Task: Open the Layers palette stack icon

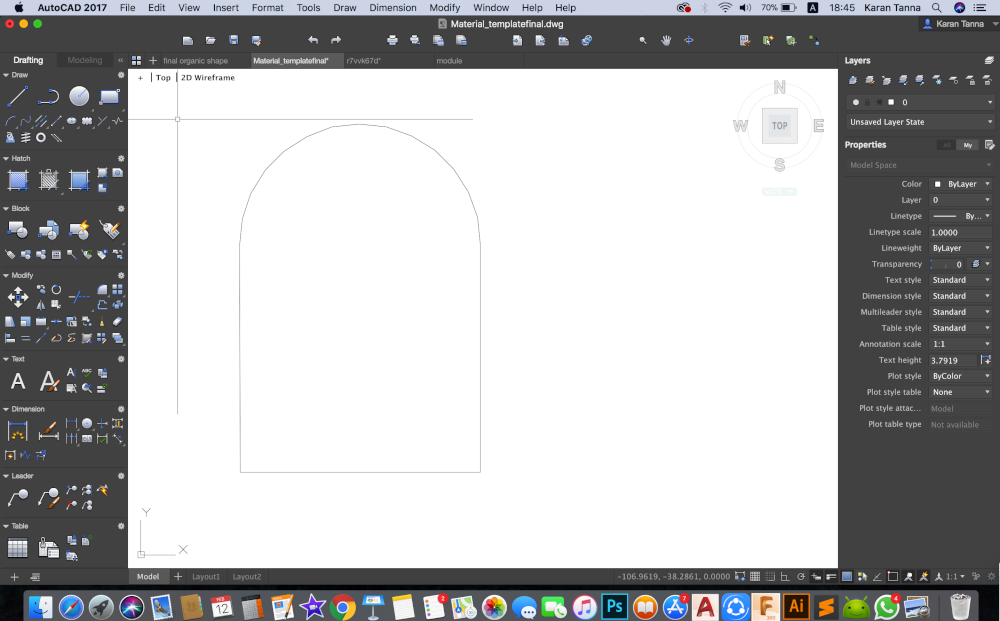Action: tap(989, 61)
